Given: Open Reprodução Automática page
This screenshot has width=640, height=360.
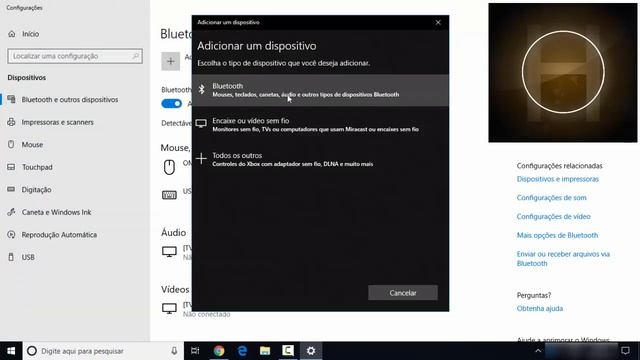Looking at the screenshot, I should pyautogui.click(x=59, y=235).
